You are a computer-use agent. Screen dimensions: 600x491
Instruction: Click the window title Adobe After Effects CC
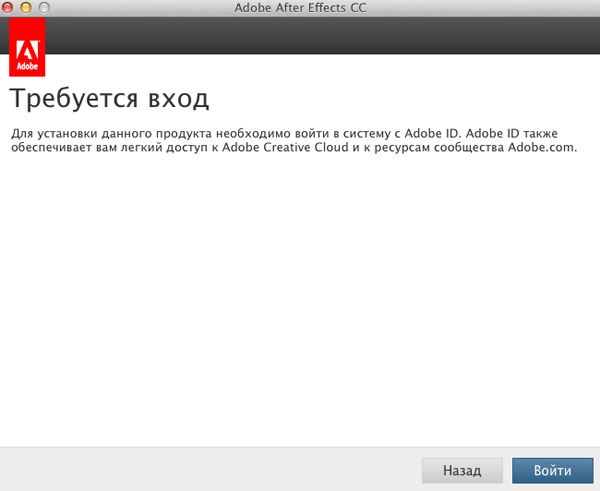[300, 8]
